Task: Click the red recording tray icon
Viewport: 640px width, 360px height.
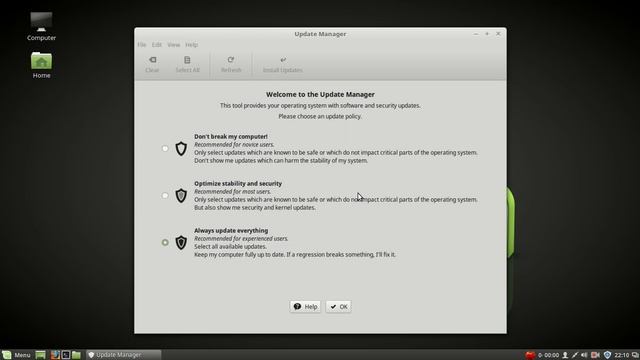Action: click(x=530, y=355)
